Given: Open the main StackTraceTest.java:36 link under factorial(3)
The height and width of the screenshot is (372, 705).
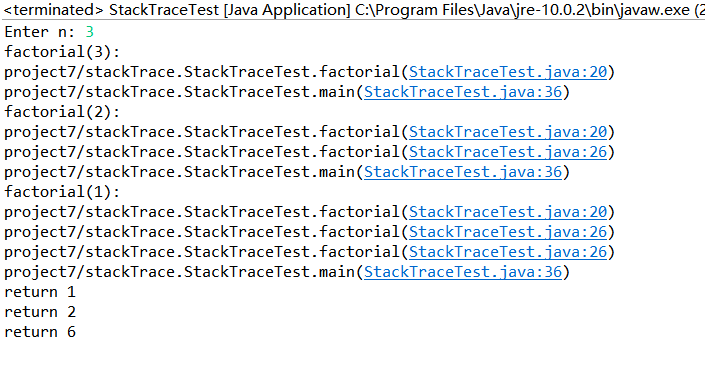Looking at the screenshot, I should tap(463, 92).
